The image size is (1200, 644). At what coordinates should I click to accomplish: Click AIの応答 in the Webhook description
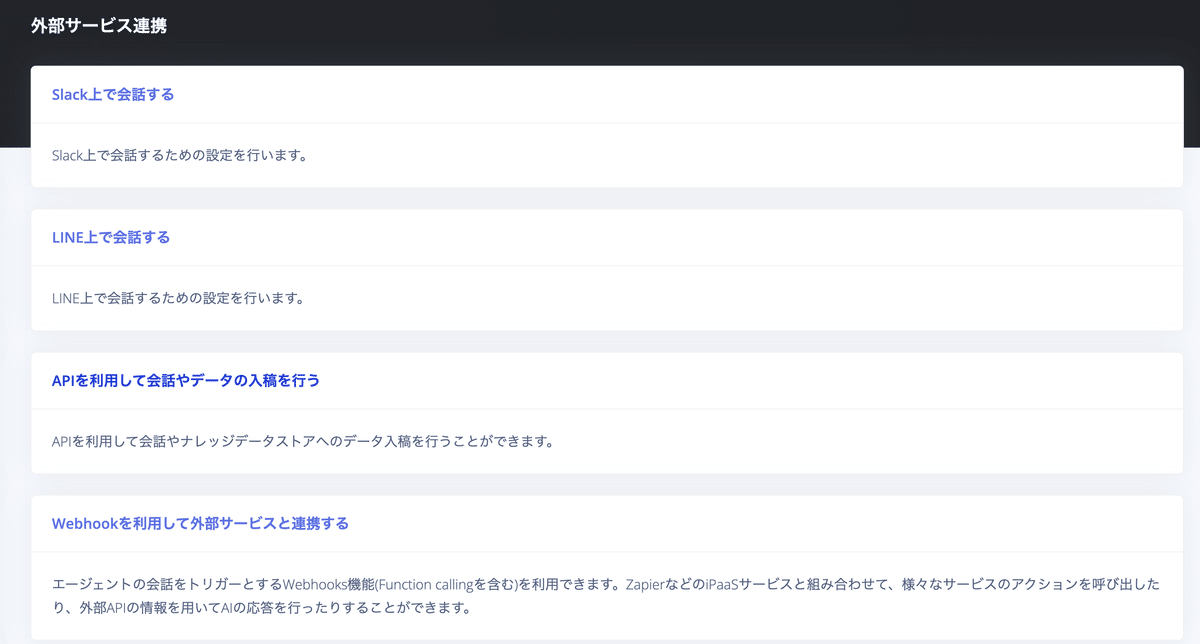tap(247, 608)
